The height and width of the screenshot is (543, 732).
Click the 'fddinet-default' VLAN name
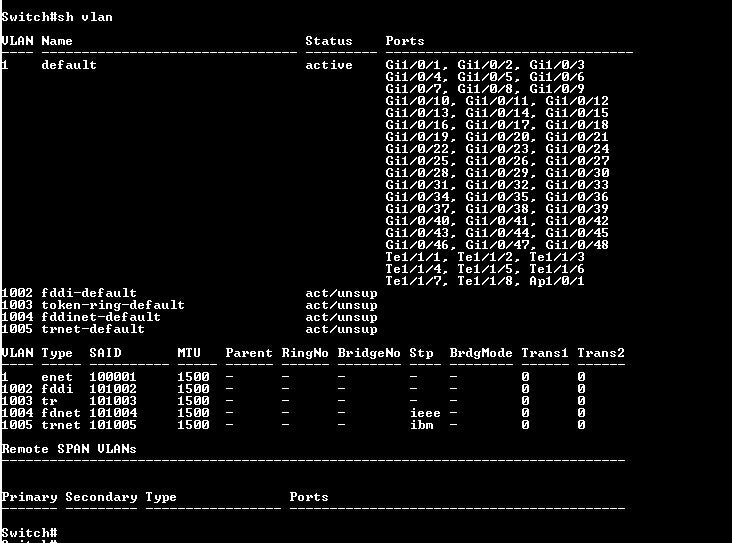pos(101,317)
